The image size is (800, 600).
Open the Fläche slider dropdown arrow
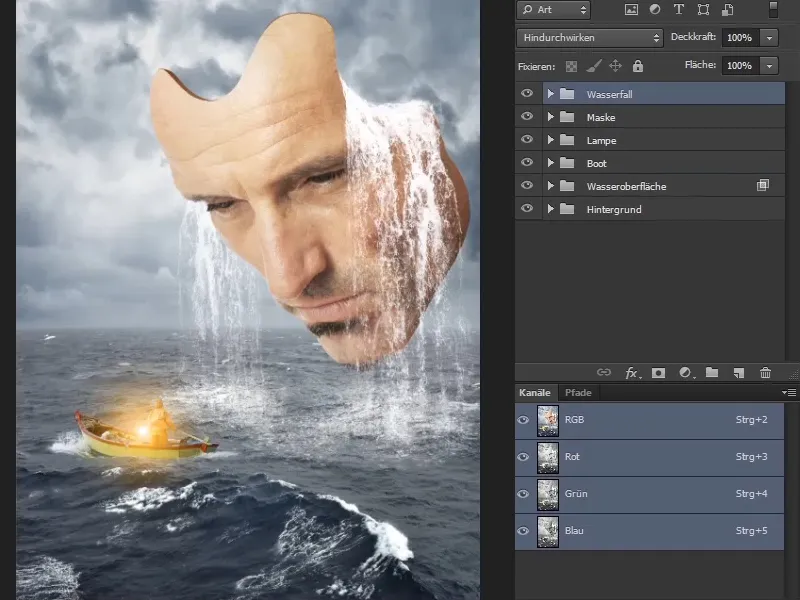pyautogui.click(x=769, y=66)
